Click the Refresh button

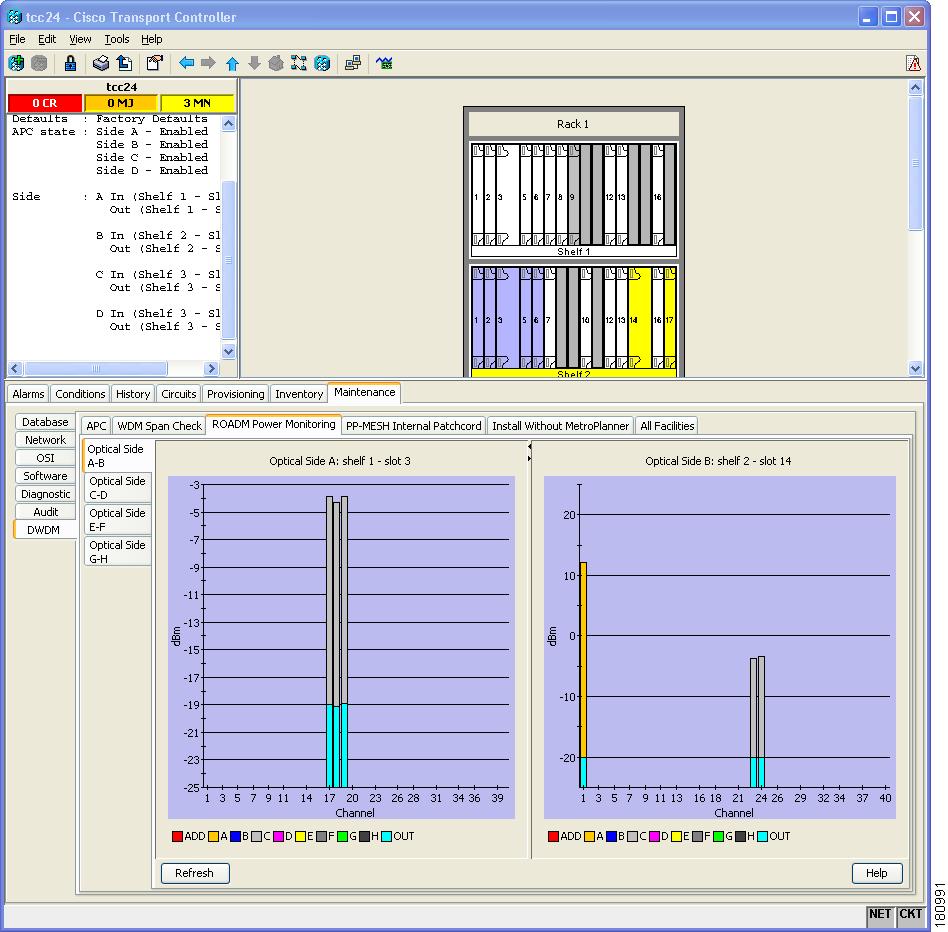(x=195, y=873)
